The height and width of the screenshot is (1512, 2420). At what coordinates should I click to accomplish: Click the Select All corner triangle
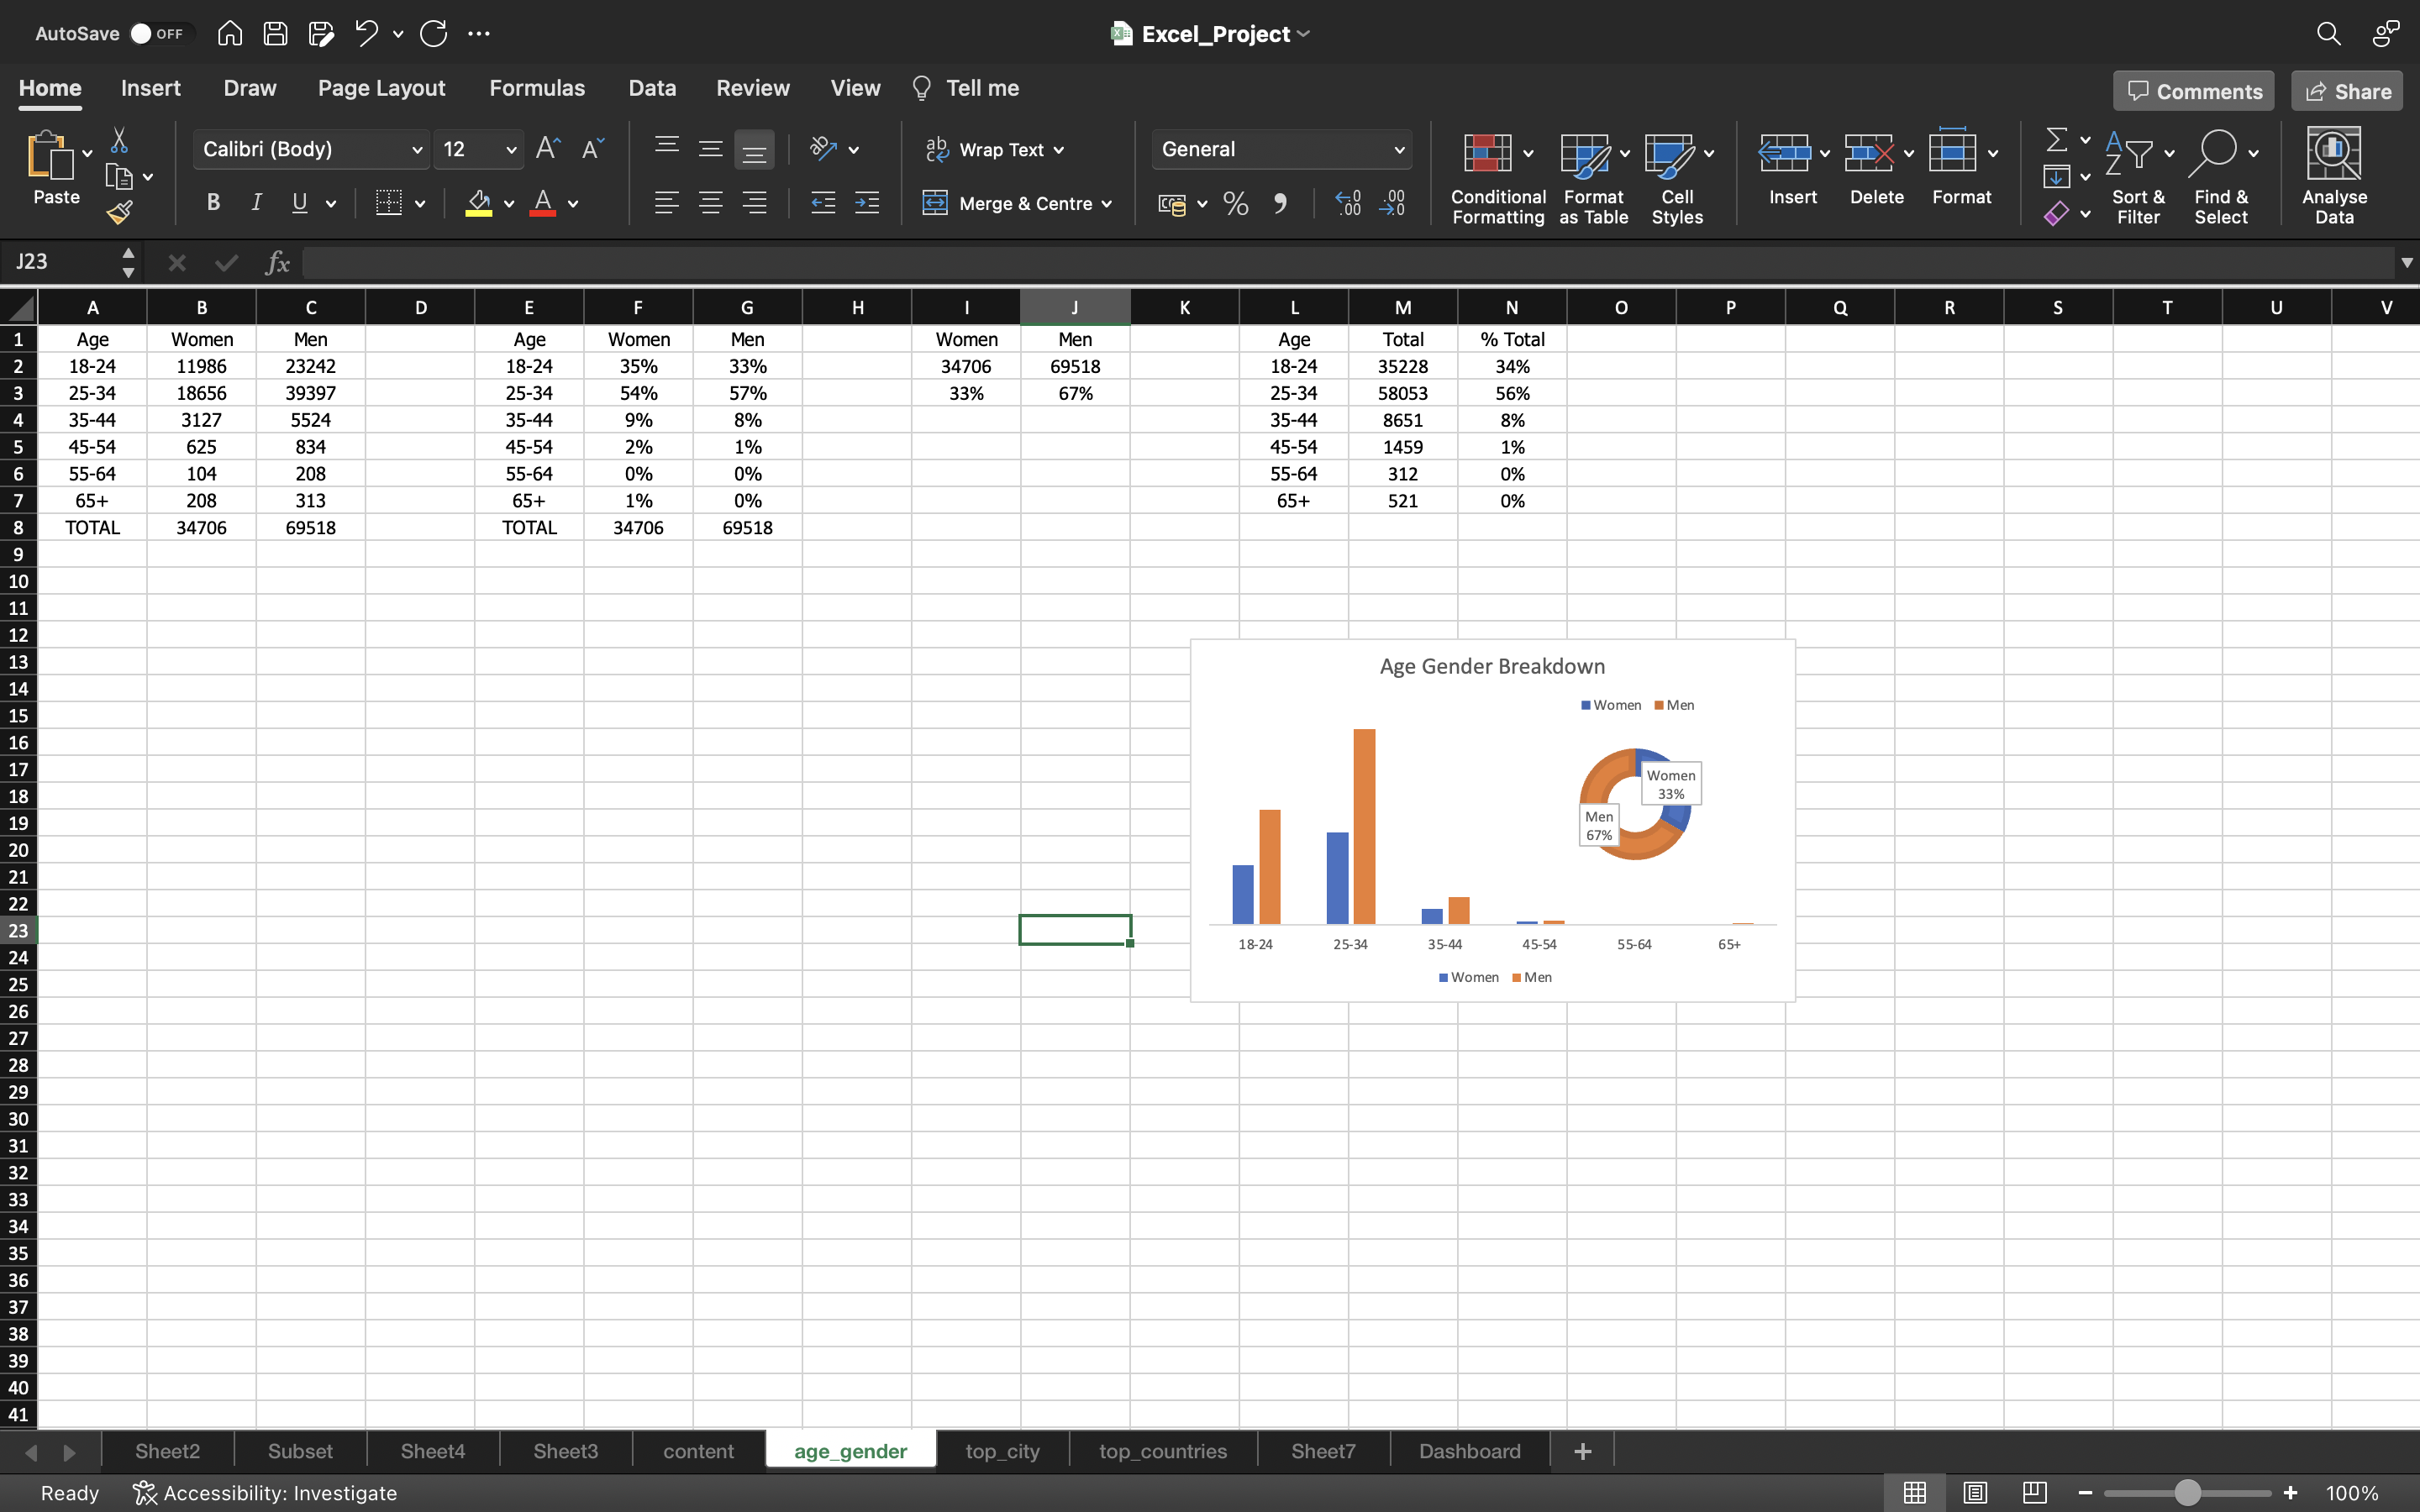click(x=19, y=307)
